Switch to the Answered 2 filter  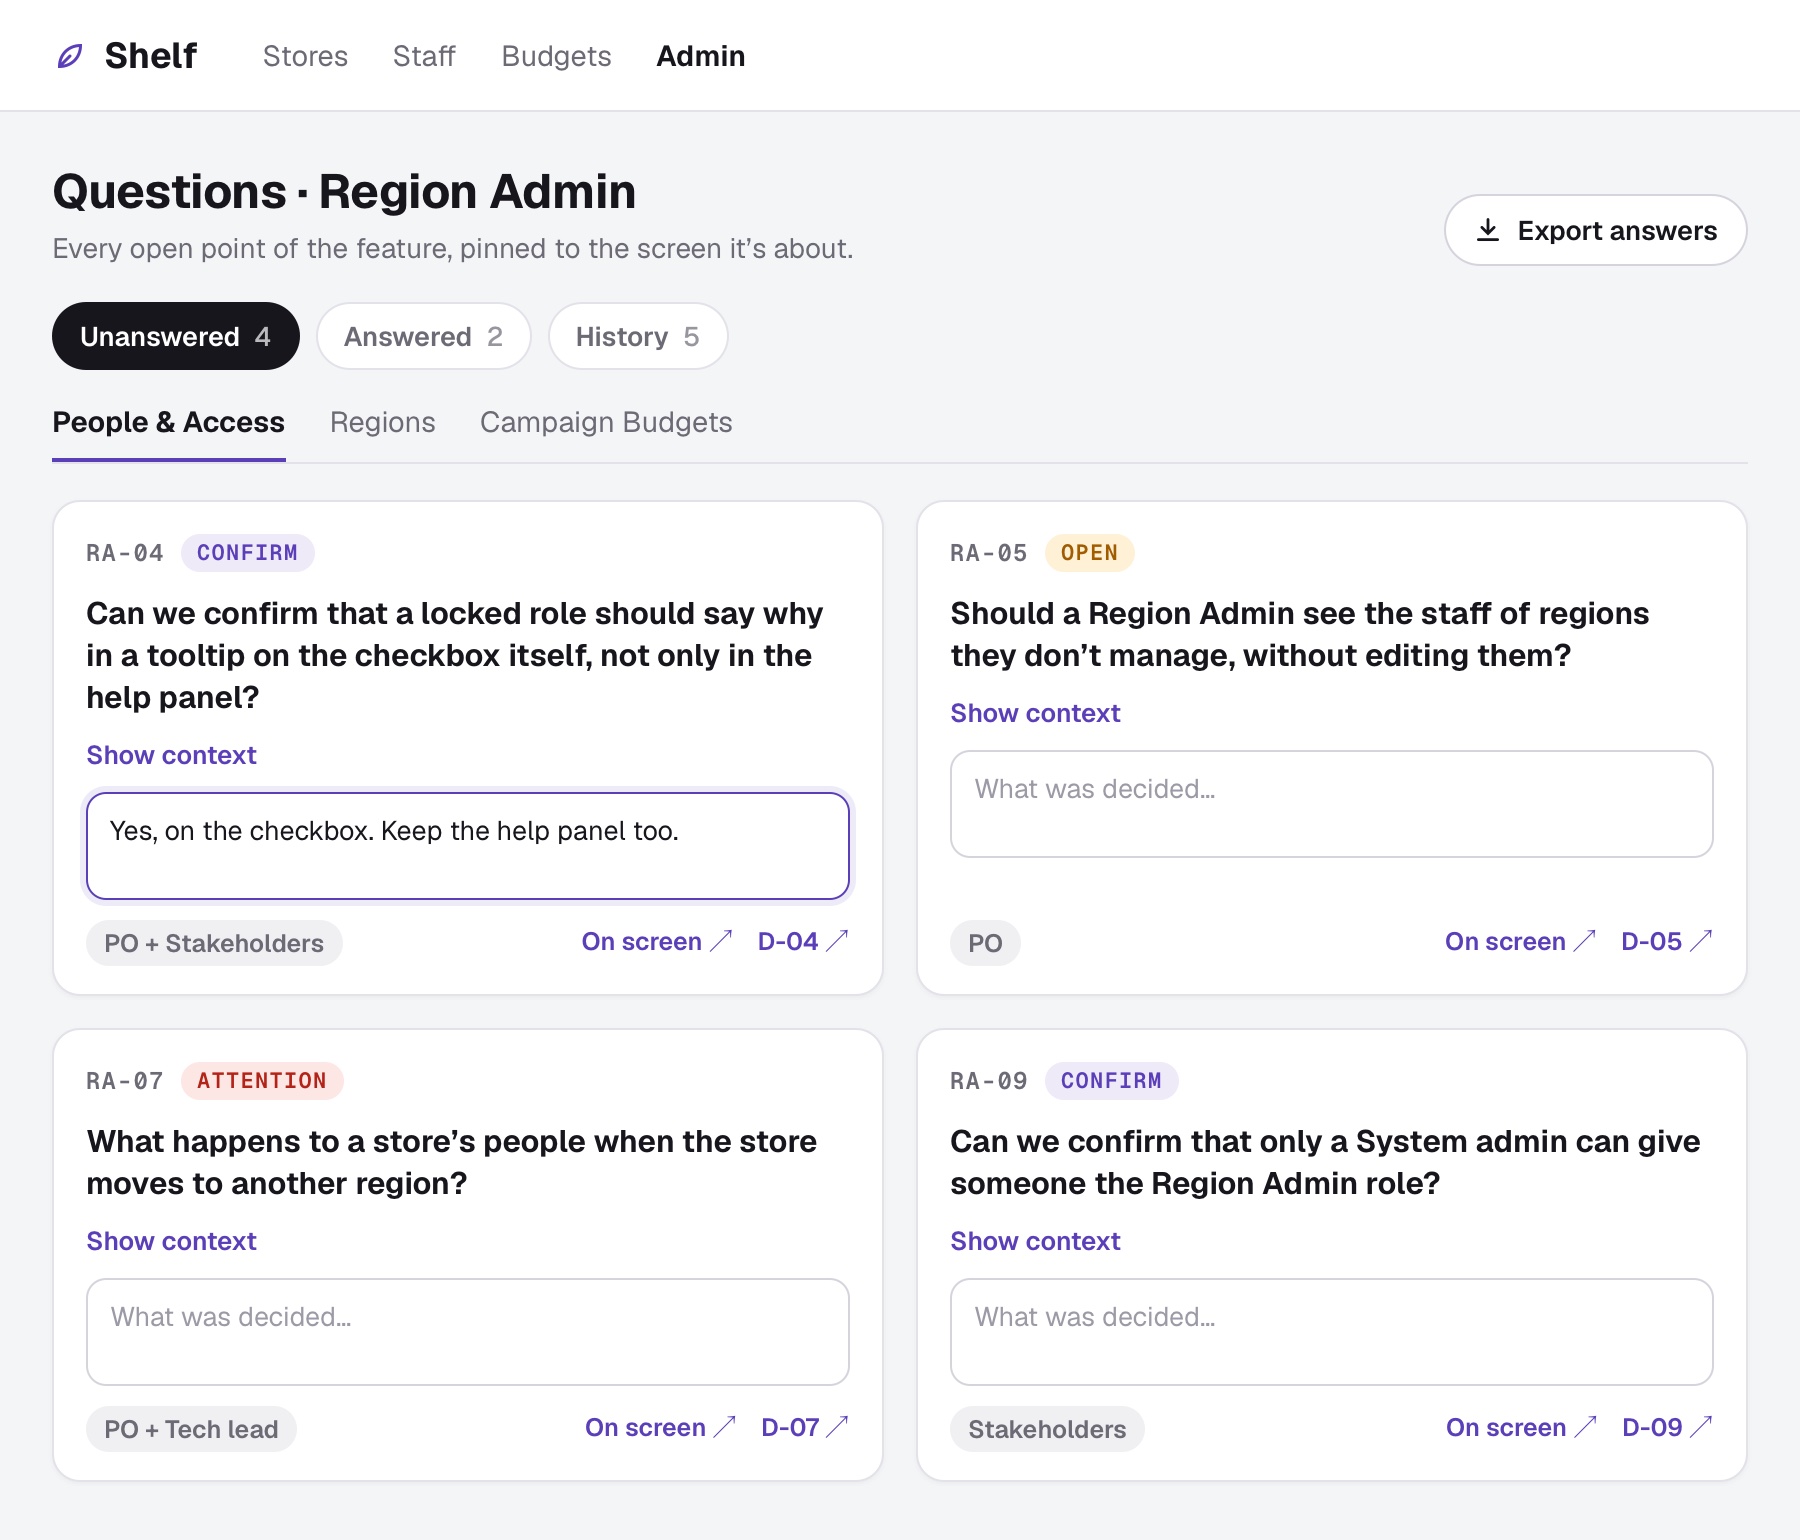point(424,336)
